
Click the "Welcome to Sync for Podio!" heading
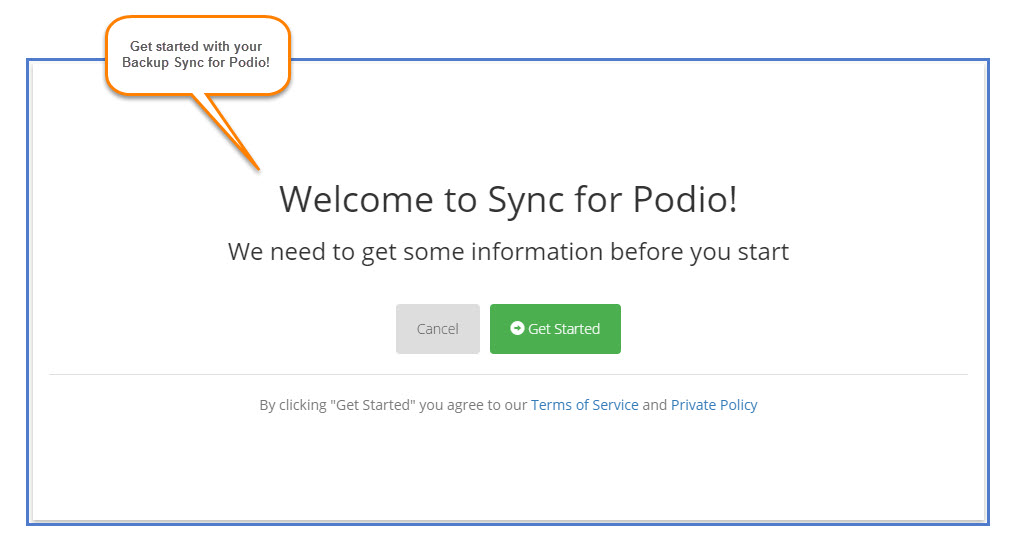click(508, 199)
